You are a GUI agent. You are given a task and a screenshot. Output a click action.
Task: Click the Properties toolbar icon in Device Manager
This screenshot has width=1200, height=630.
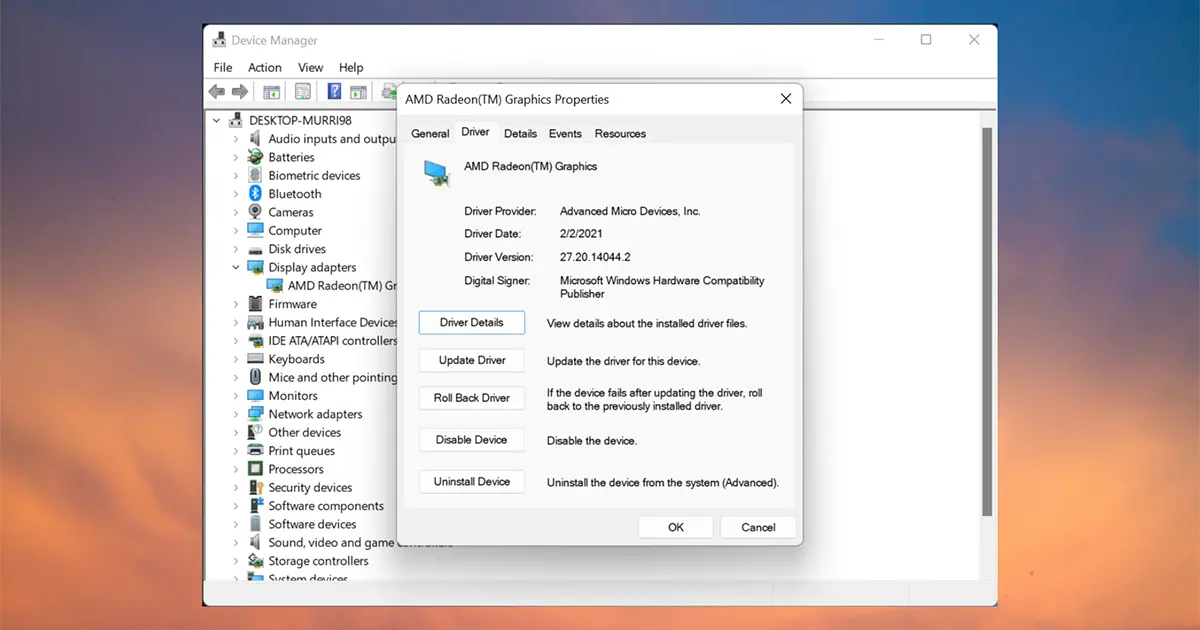pyautogui.click(x=303, y=92)
